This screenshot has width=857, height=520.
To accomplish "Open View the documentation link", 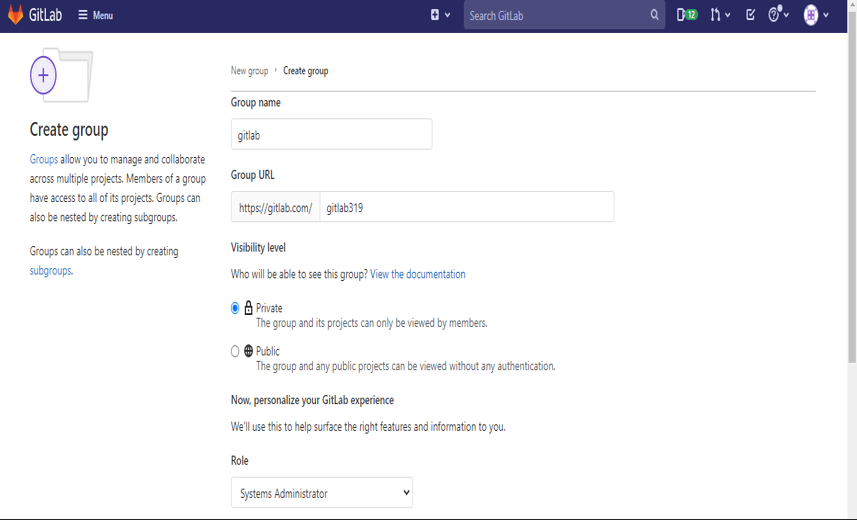I will (x=418, y=274).
